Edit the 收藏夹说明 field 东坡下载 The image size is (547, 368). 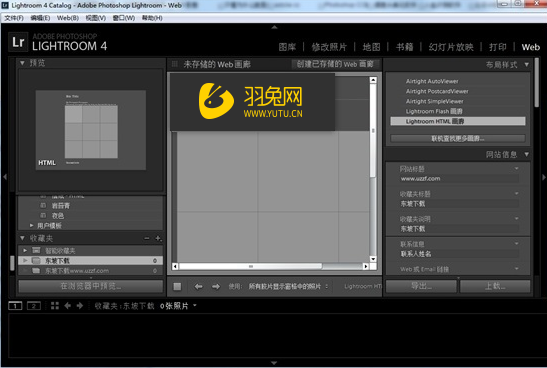[x=459, y=229]
